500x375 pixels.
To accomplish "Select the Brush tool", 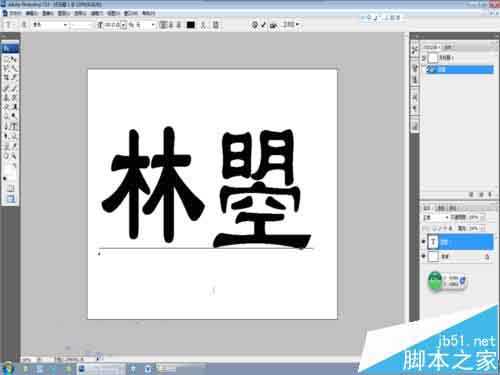I will (x=14, y=88).
